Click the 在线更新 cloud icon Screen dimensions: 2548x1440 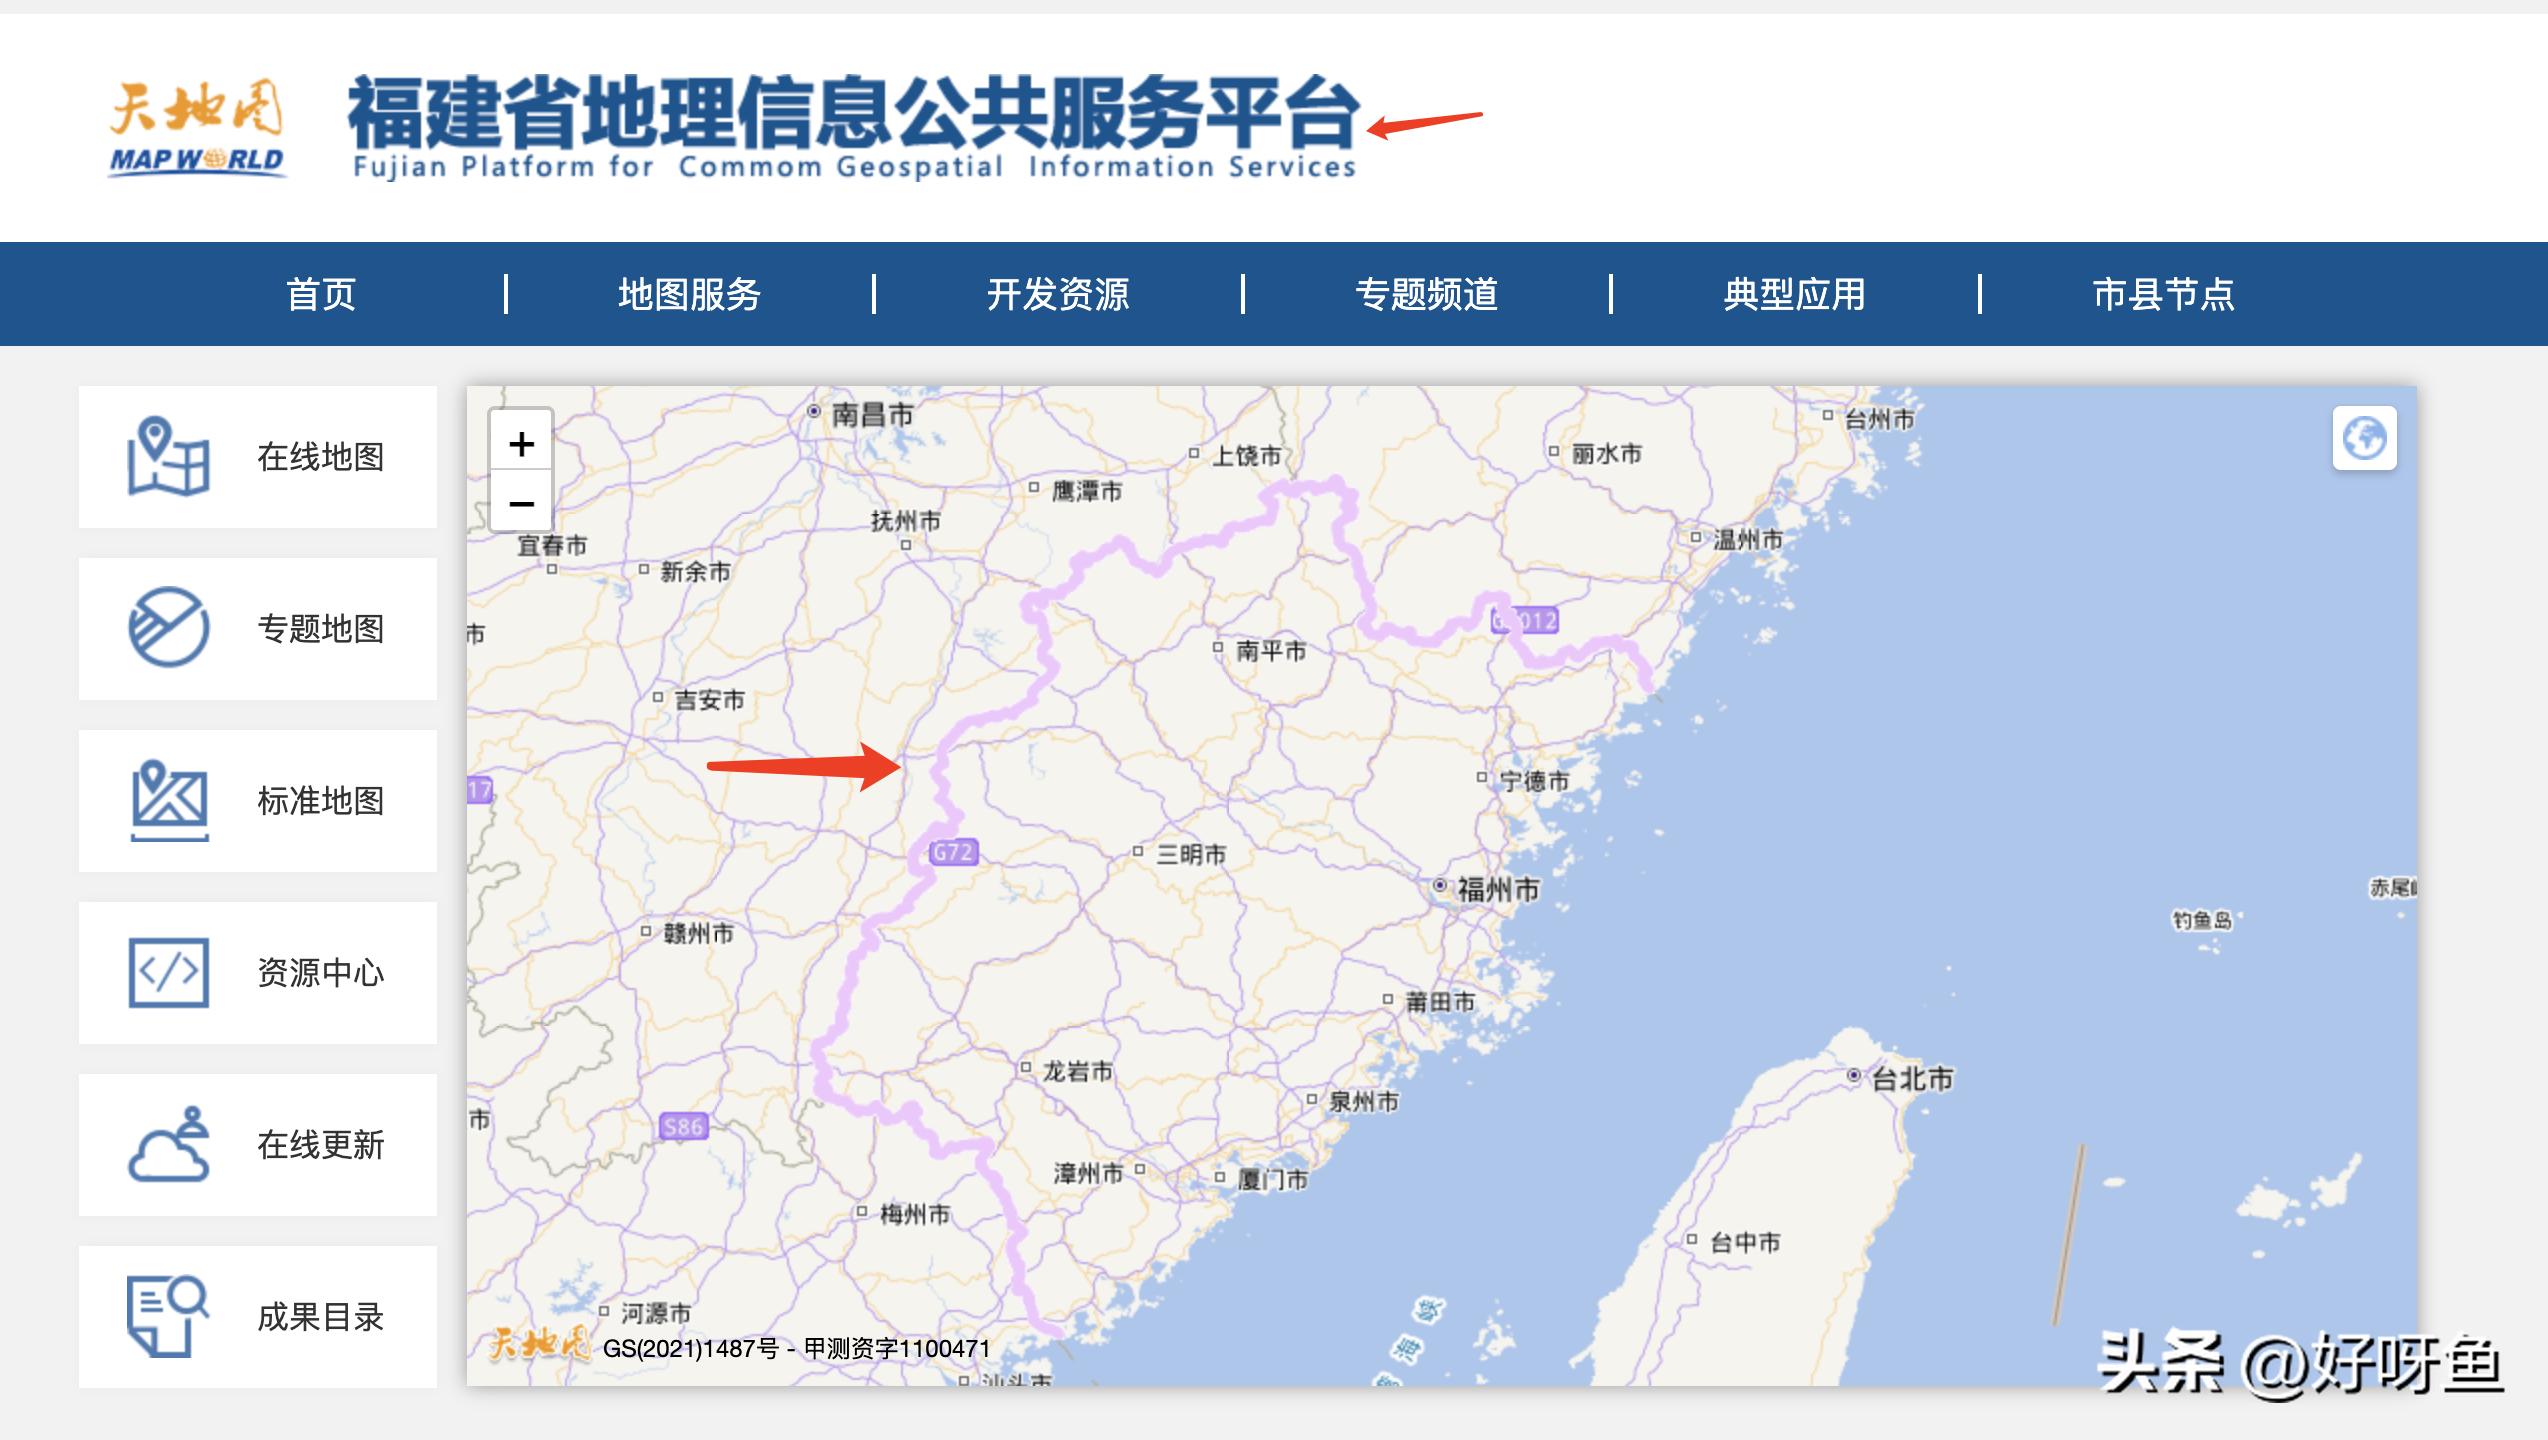(x=168, y=1145)
